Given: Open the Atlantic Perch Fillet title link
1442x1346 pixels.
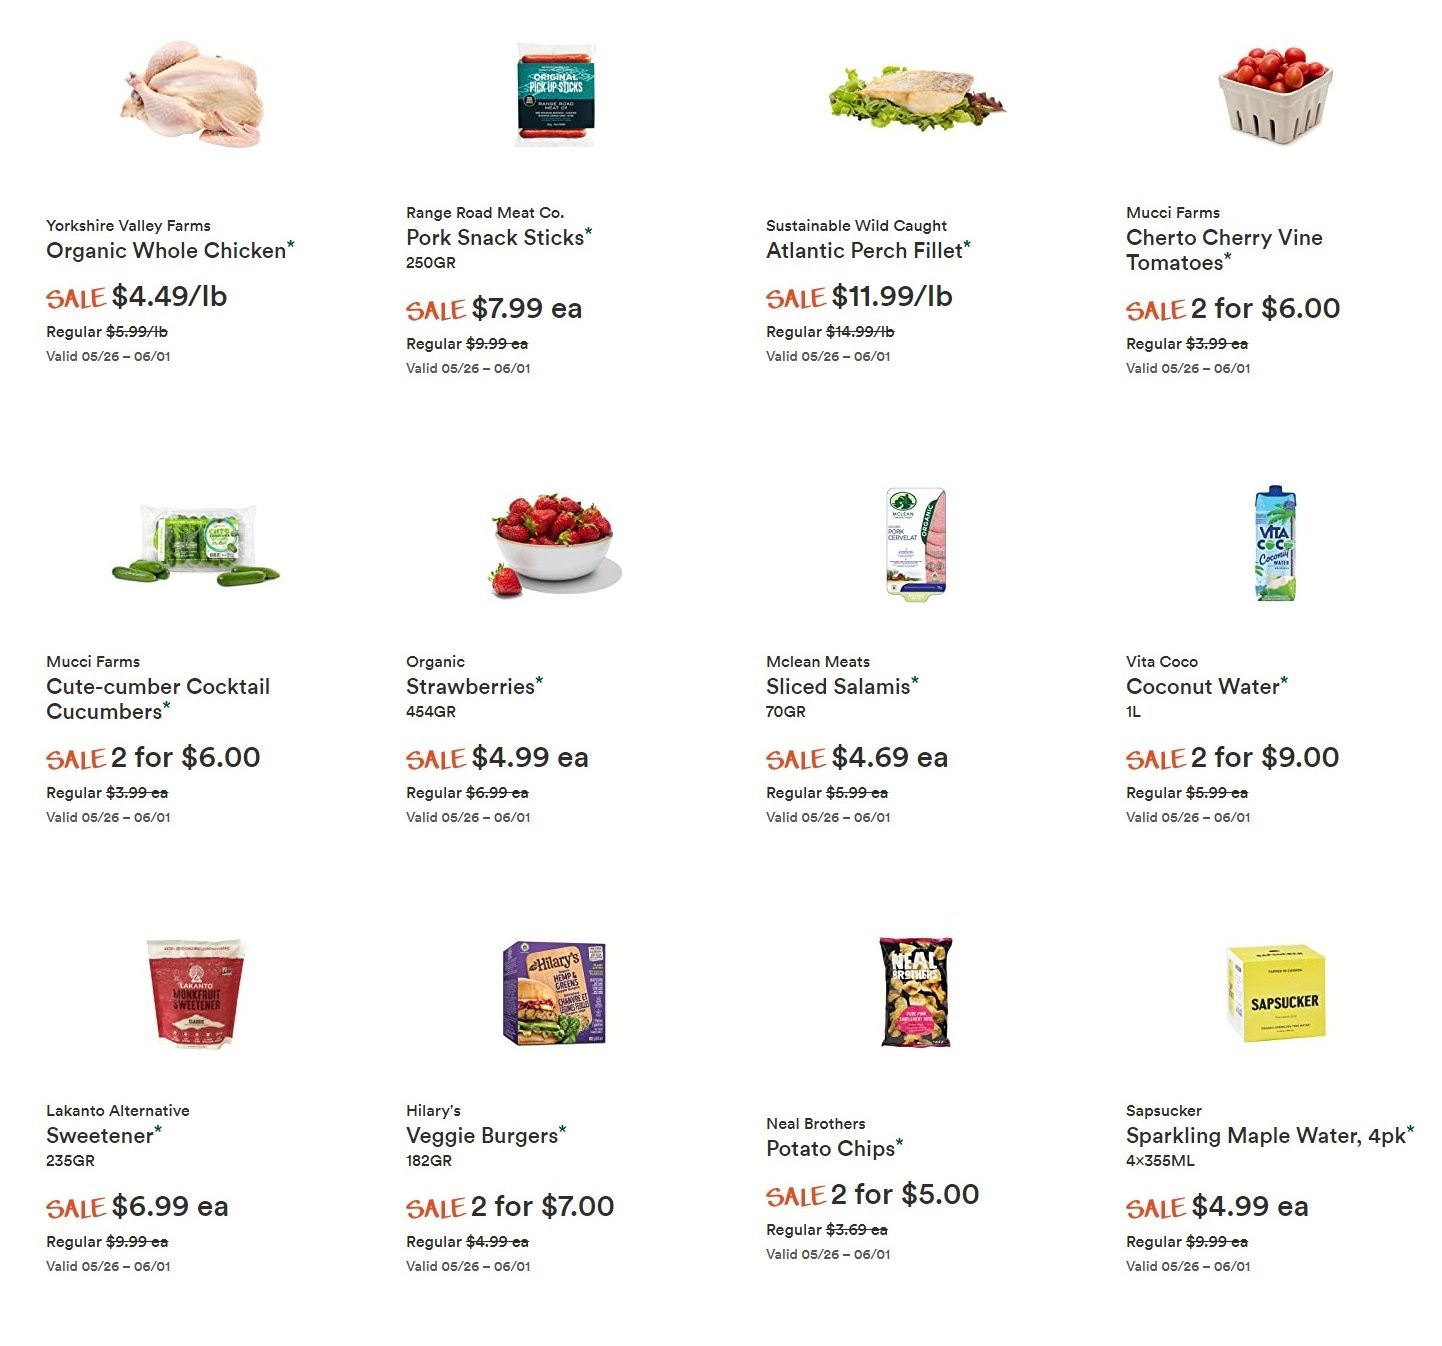Looking at the screenshot, I should click(864, 250).
